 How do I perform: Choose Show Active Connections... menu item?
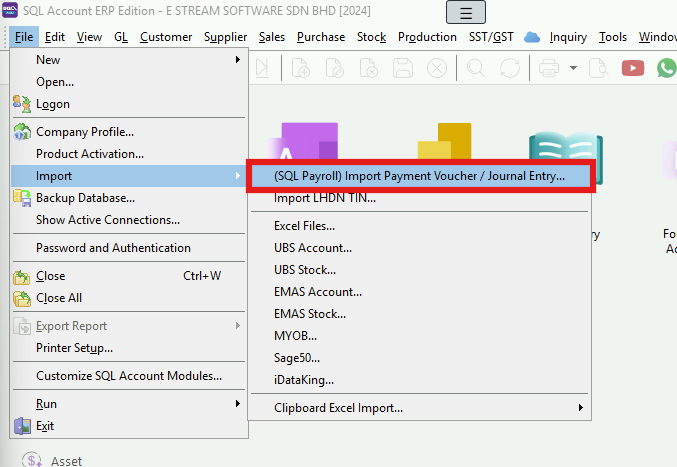(x=129, y=220)
